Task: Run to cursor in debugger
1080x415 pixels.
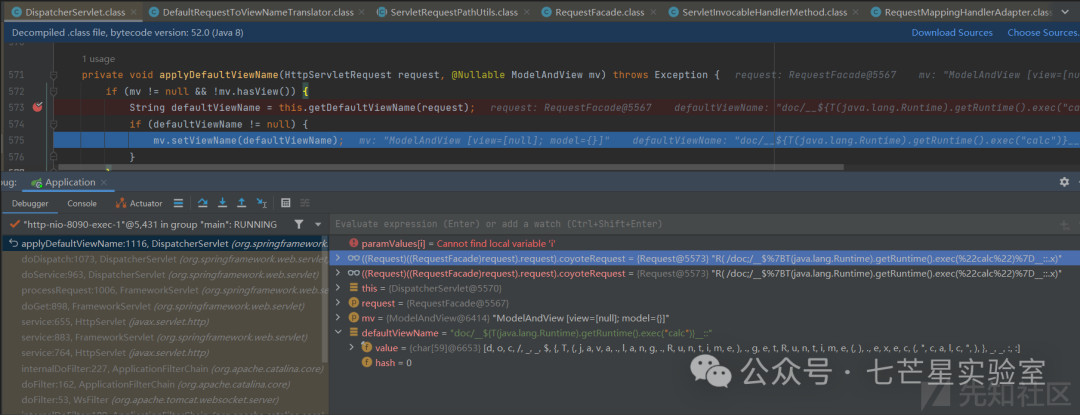Action: 262,203
